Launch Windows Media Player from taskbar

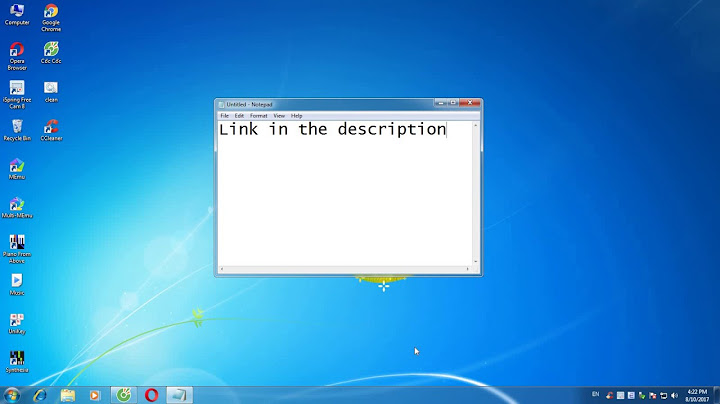(x=95, y=395)
